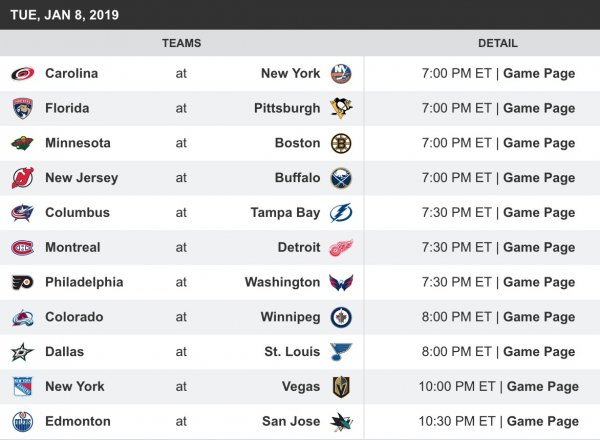Click the Winnipeg Jets logo
600x440 pixels.
341,317
